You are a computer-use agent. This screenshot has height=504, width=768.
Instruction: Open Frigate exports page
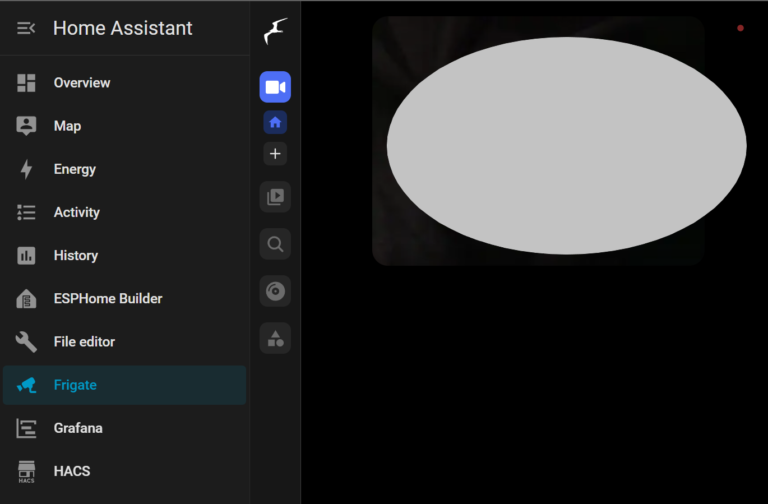[x=275, y=291]
